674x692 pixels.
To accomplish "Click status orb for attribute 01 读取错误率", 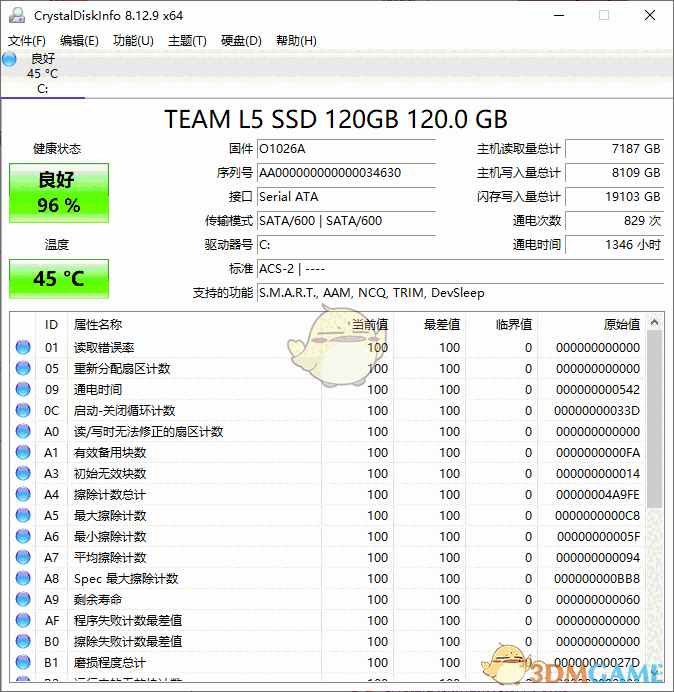I will (23, 347).
